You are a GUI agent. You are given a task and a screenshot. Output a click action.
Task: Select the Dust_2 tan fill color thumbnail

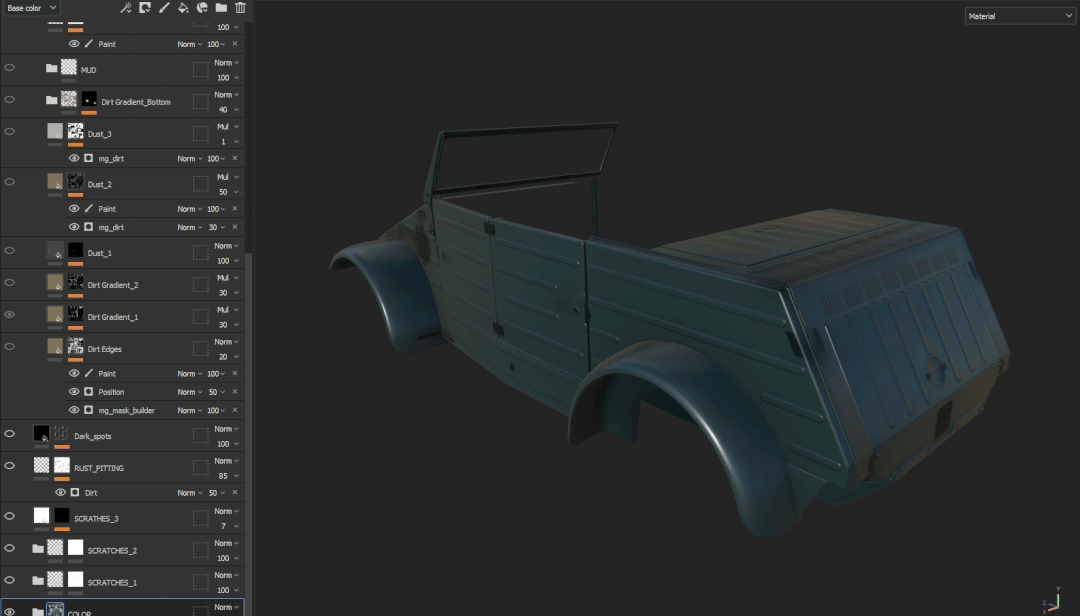[x=55, y=182]
